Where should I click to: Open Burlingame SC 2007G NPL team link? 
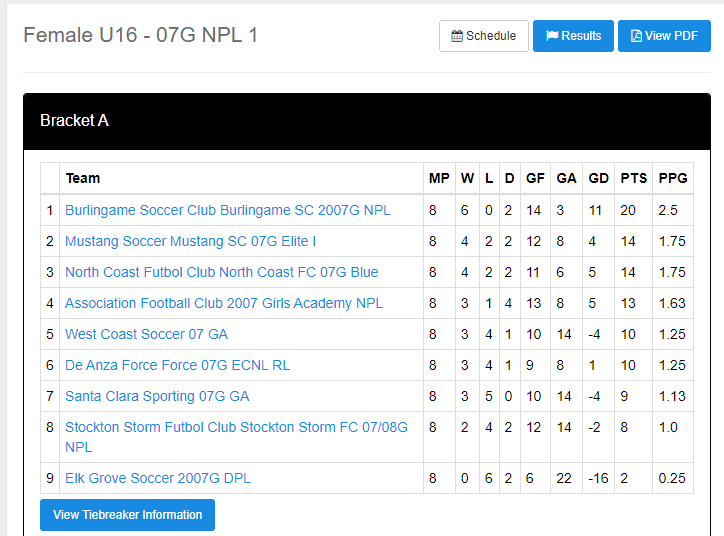pos(227,210)
